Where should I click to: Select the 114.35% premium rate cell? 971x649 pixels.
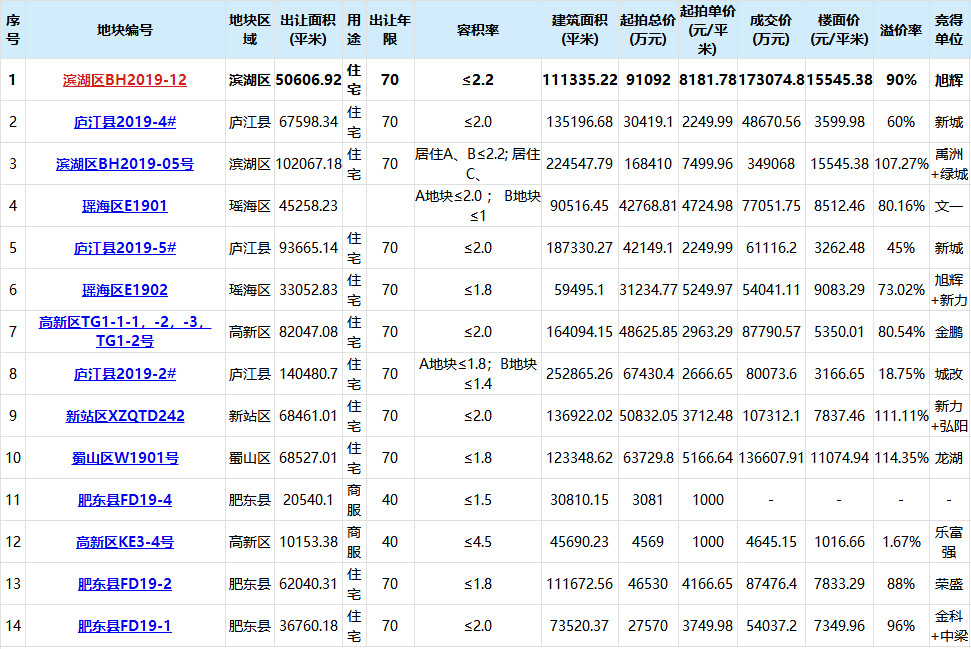[901, 458]
